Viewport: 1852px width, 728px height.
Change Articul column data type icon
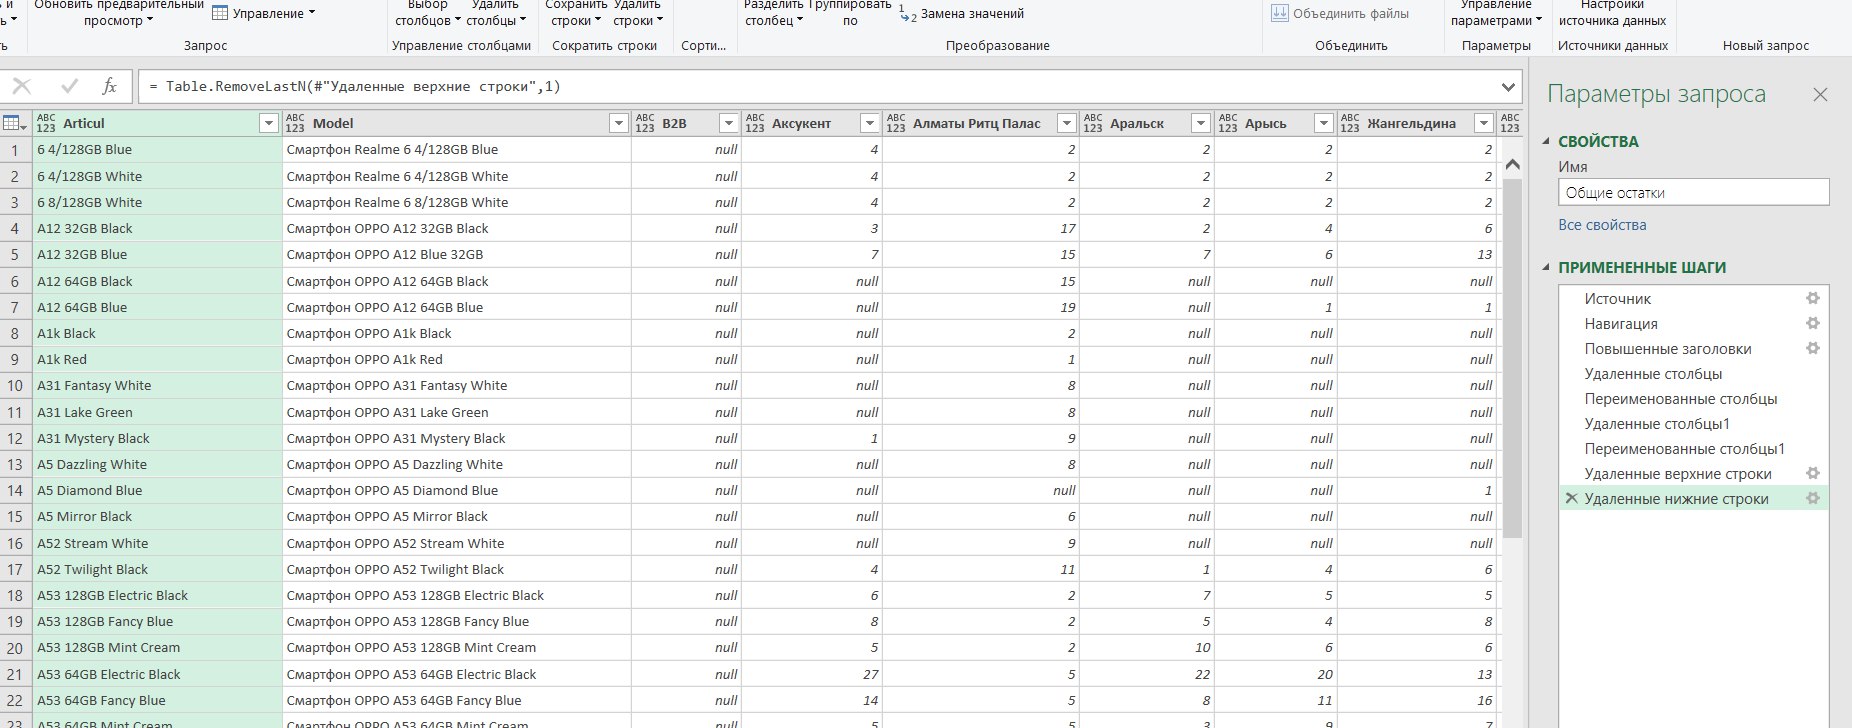pos(46,123)
